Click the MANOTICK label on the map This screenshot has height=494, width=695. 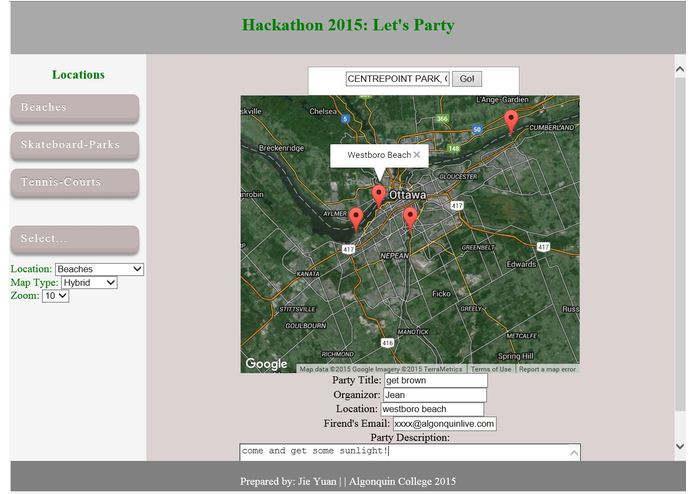[x=413, y=332]
